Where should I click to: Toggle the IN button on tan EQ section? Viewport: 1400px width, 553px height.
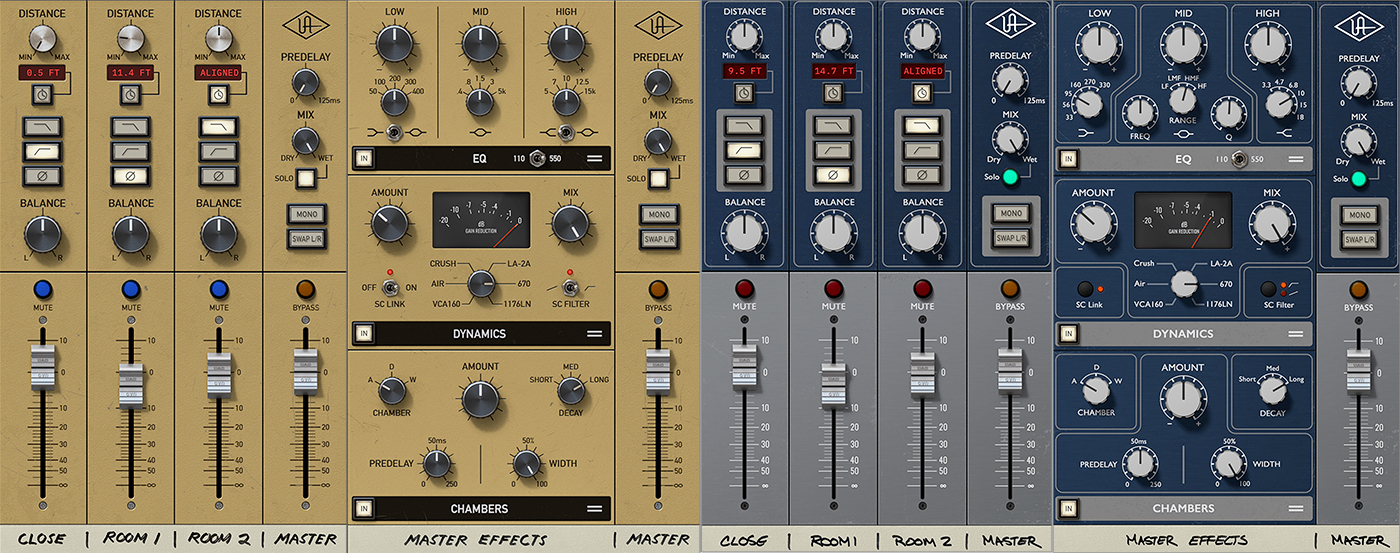[363, 158]
